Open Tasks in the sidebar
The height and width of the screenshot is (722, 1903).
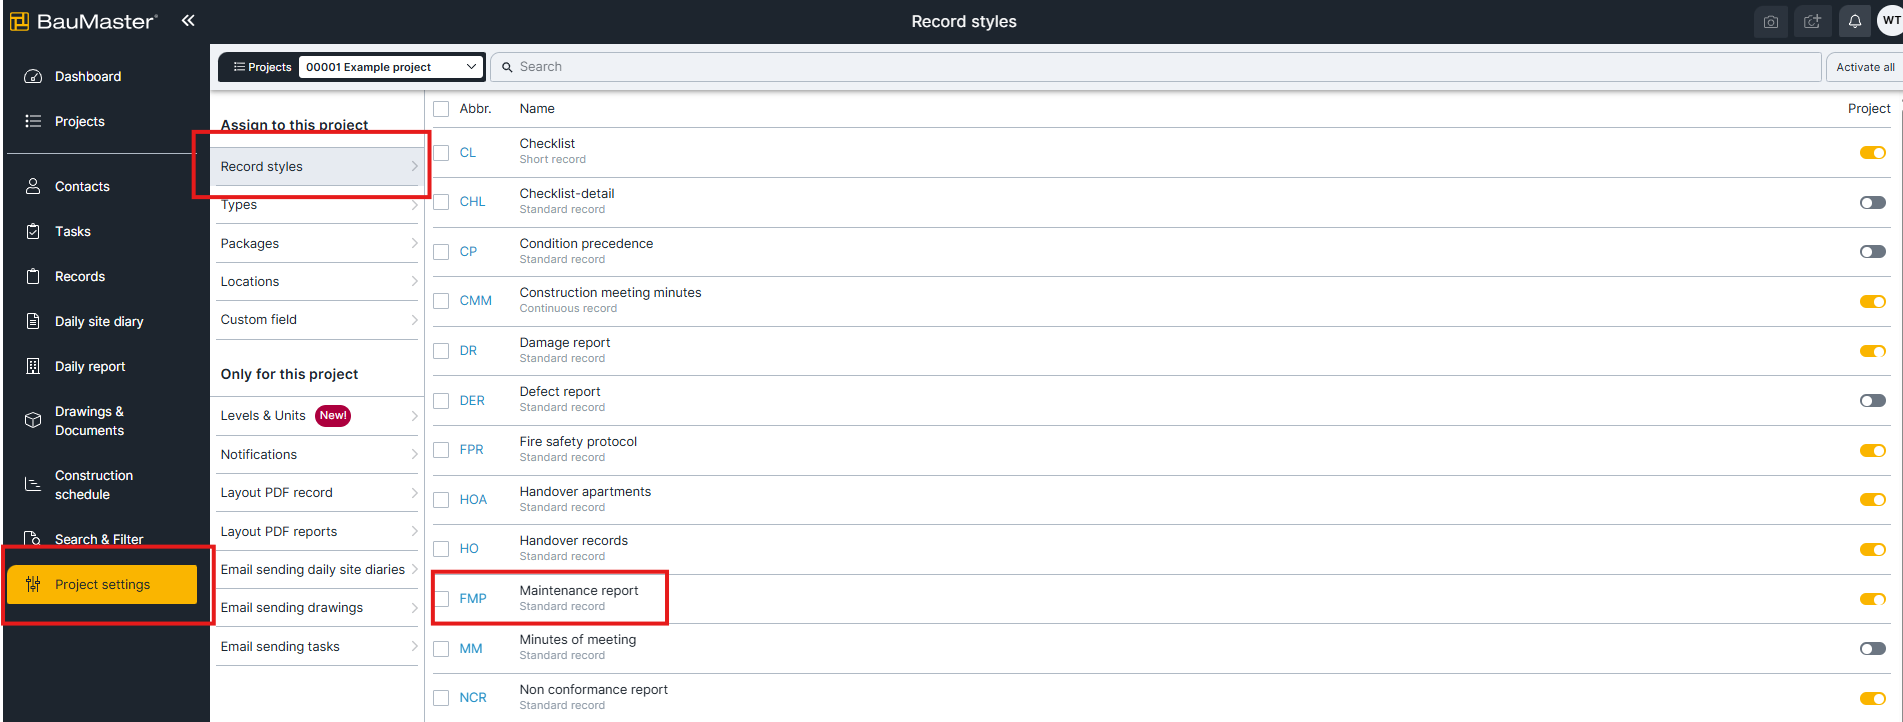(73, 231)
